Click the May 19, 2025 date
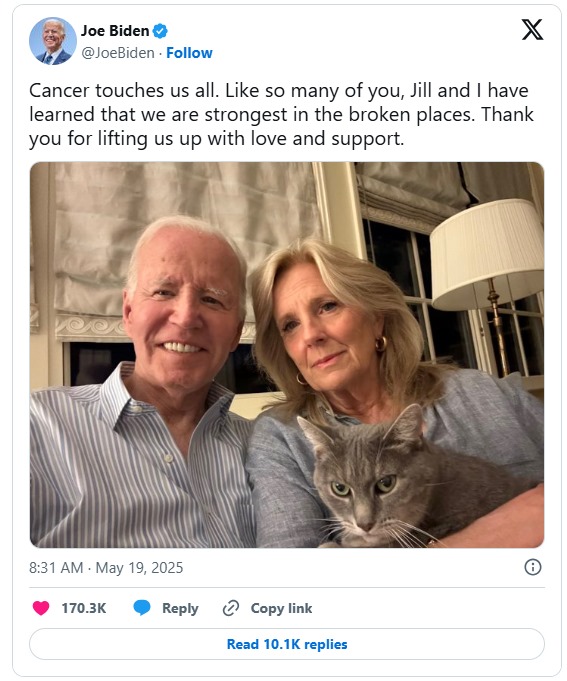This screenshot has width=567, height=681. click(x=139, y=568)
